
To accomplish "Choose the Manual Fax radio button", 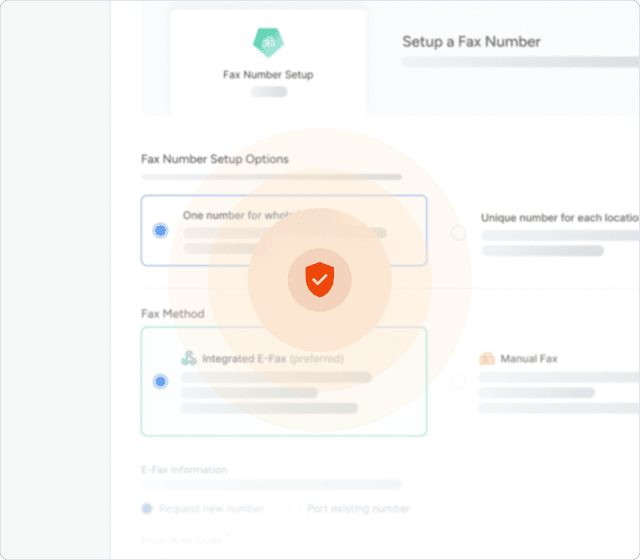I will click(458, 381).
